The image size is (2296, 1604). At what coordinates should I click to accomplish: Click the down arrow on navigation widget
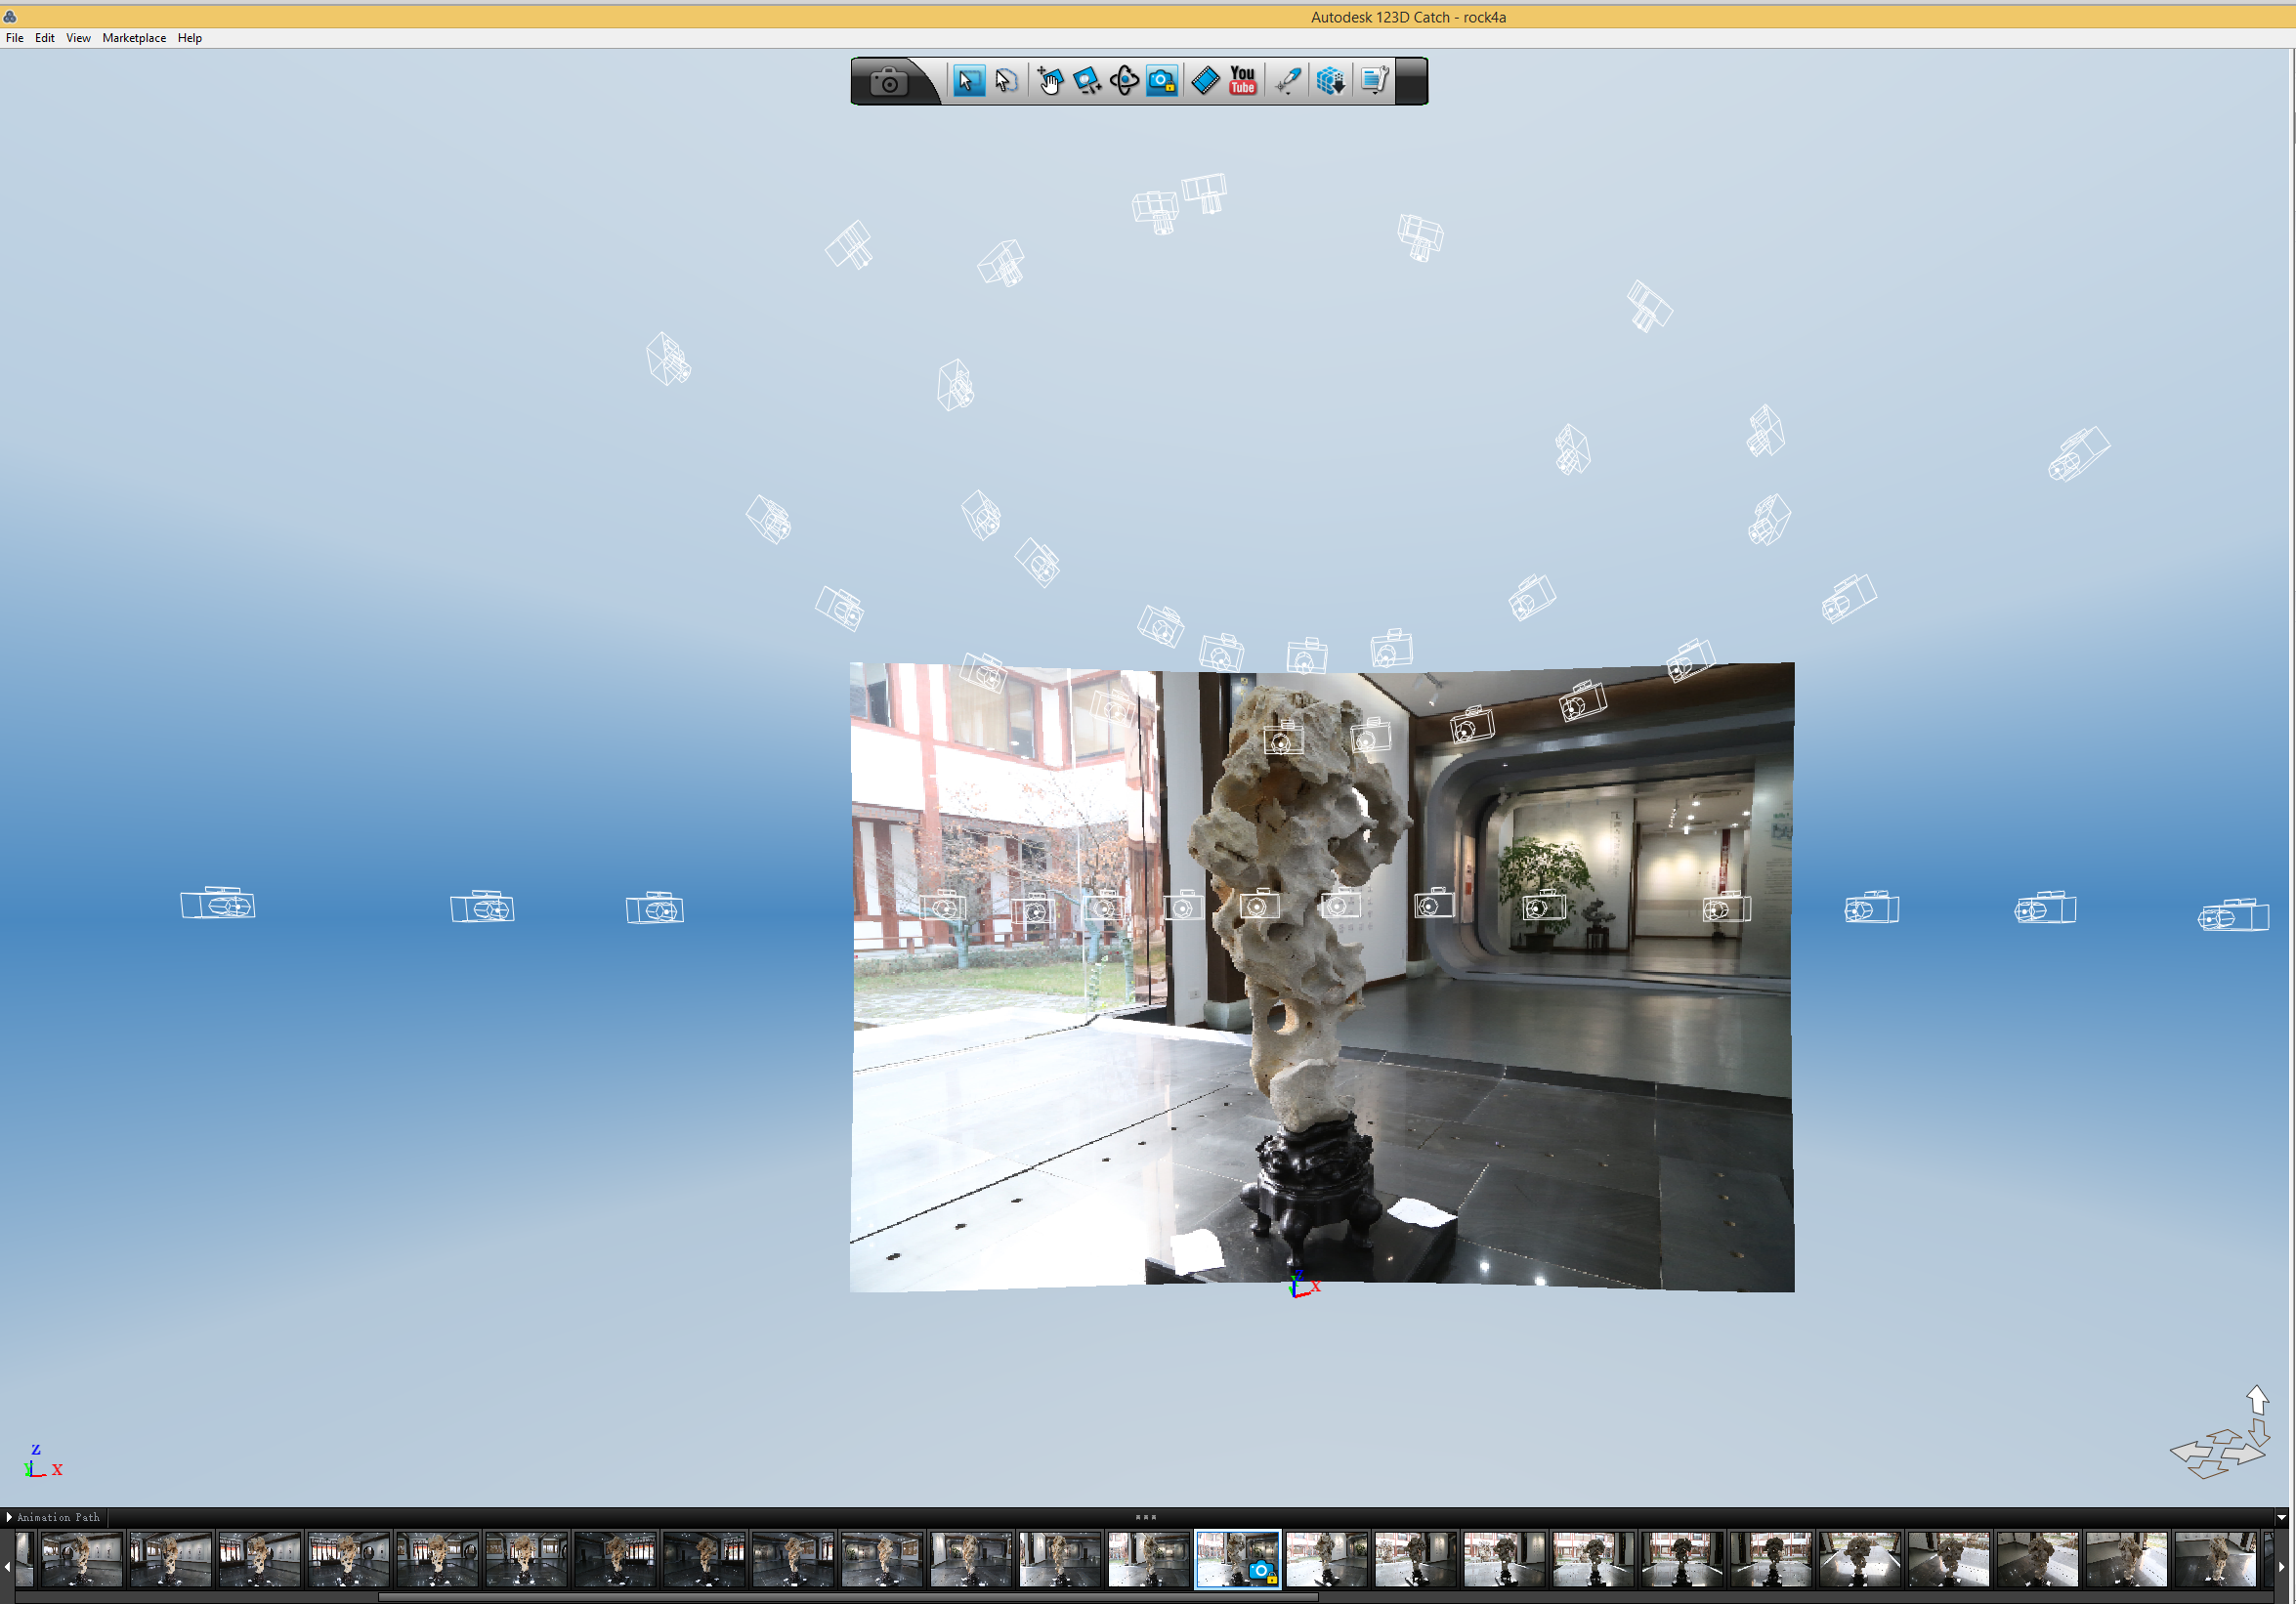click(2259, 1432)
